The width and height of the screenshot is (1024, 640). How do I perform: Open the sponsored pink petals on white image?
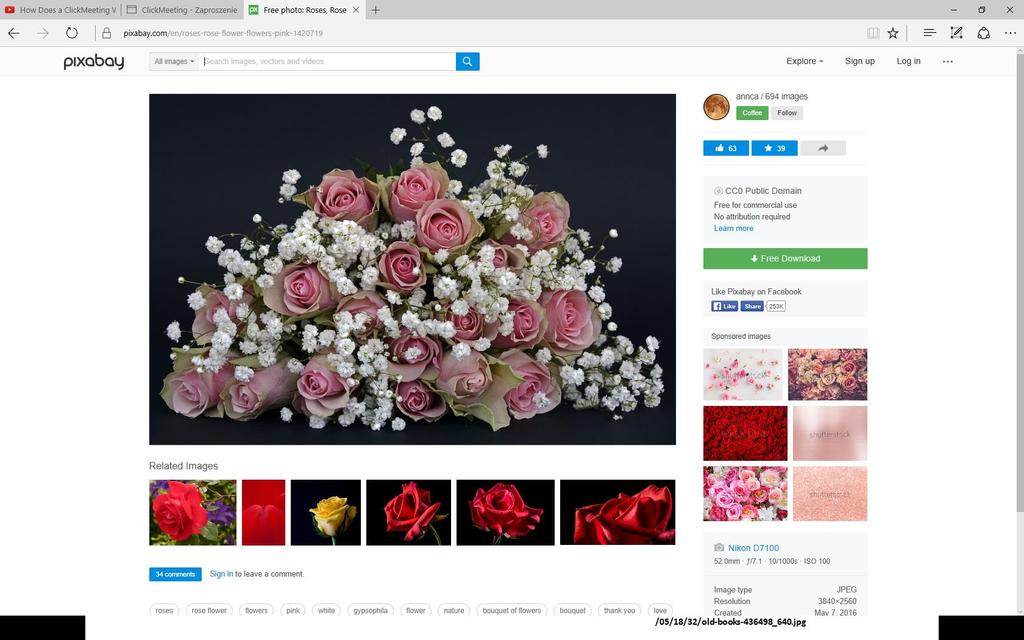tap(743, 374)
